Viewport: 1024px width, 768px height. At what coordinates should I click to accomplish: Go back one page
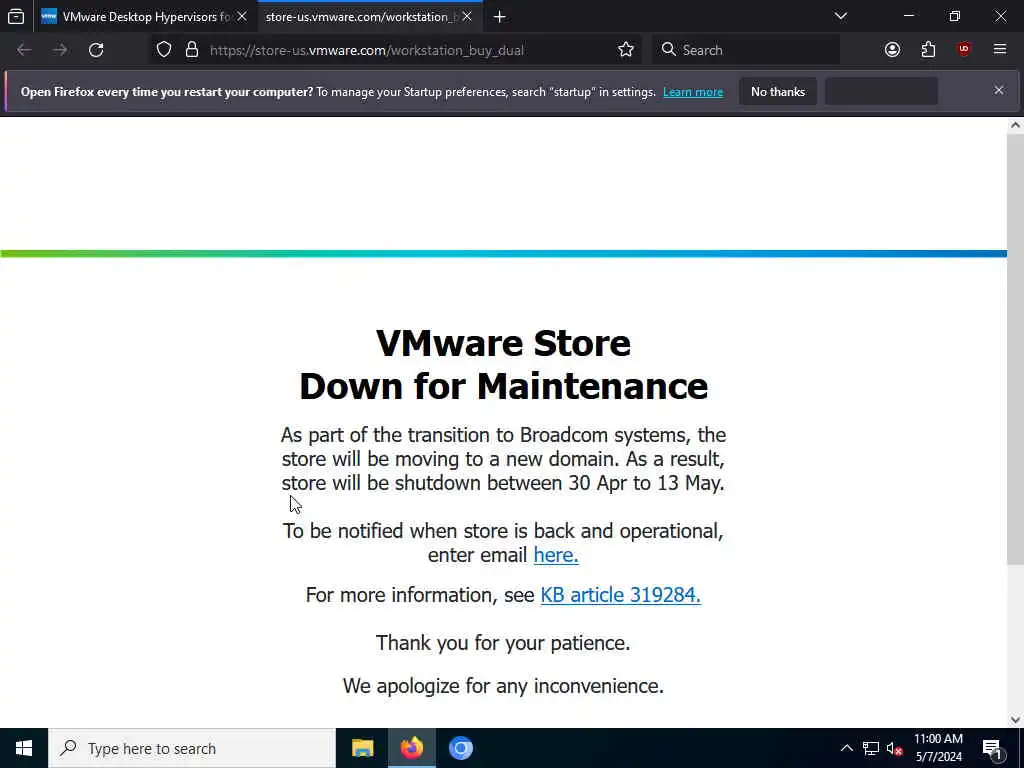pos(24,50)
